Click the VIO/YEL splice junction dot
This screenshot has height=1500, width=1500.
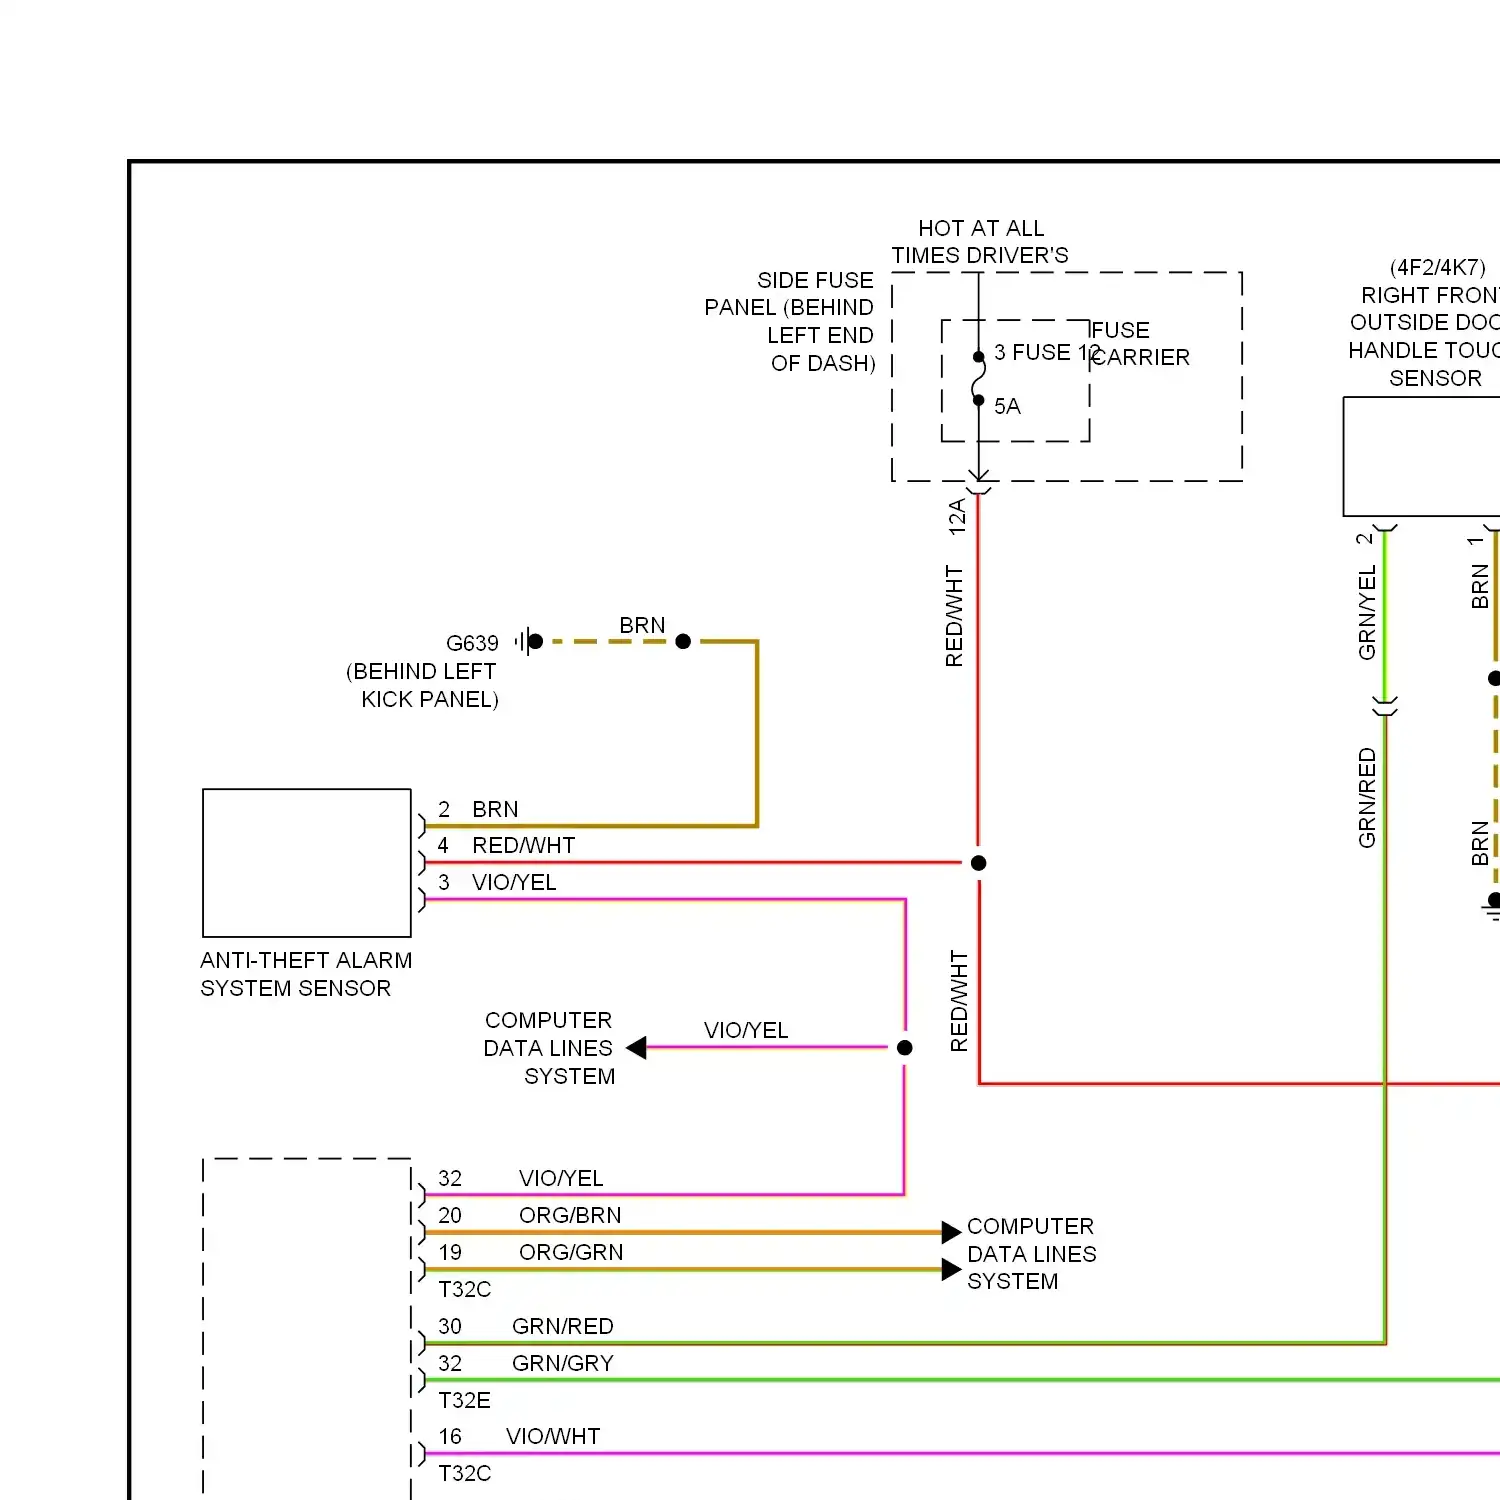905,1048
